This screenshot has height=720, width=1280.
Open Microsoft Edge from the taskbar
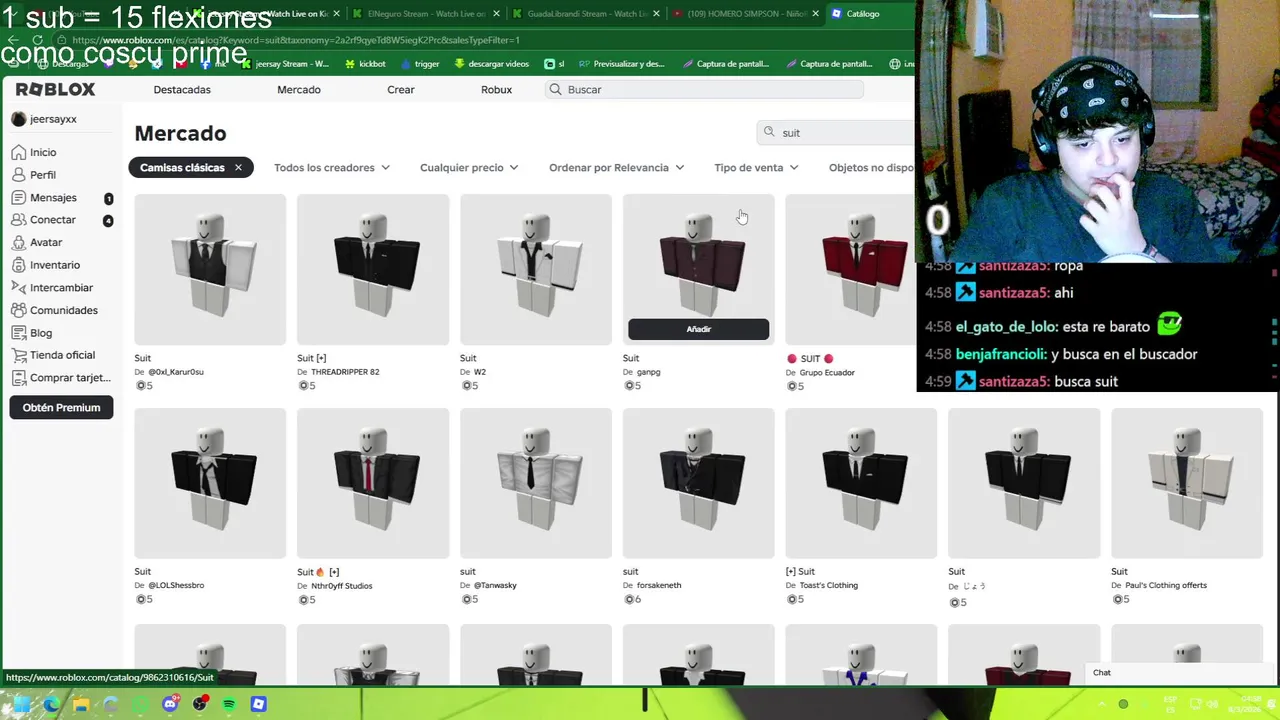[51, 704]
